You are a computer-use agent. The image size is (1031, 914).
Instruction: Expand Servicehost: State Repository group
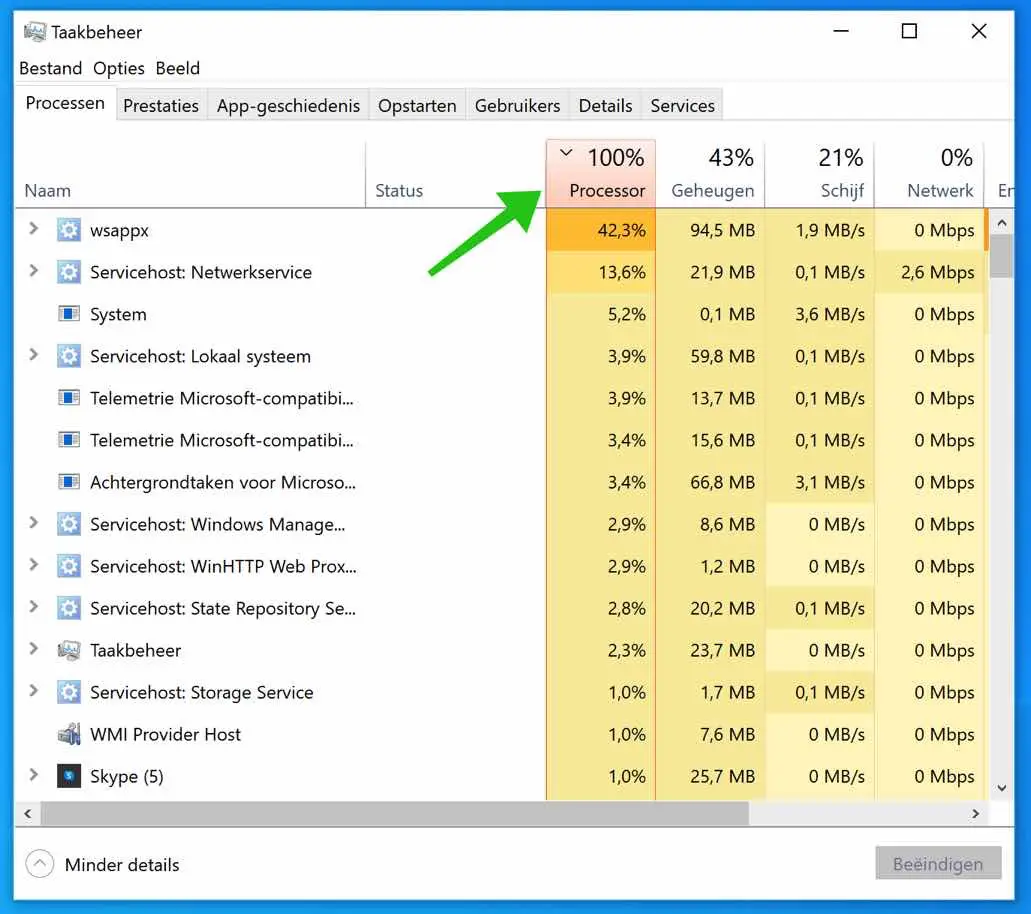pyautogui.click(x=34, y=607)
